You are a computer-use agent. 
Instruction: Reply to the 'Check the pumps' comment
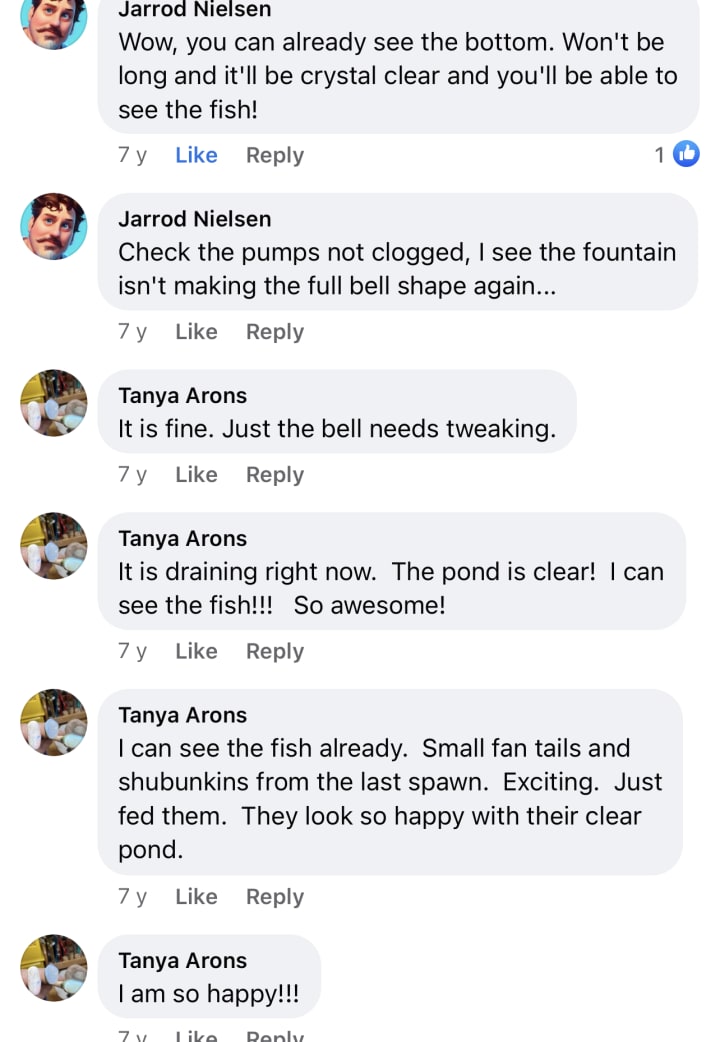[275, 332]
